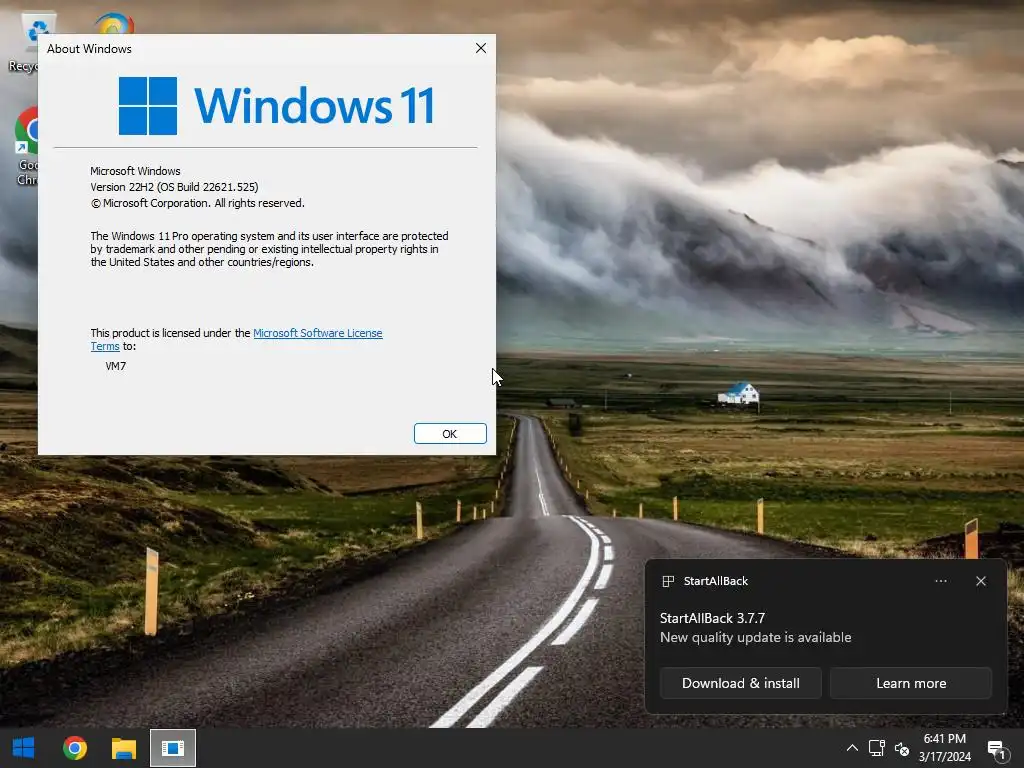Open the Microsoft Software License Terms link
The image size is (1024, 768).
[317, 333]
